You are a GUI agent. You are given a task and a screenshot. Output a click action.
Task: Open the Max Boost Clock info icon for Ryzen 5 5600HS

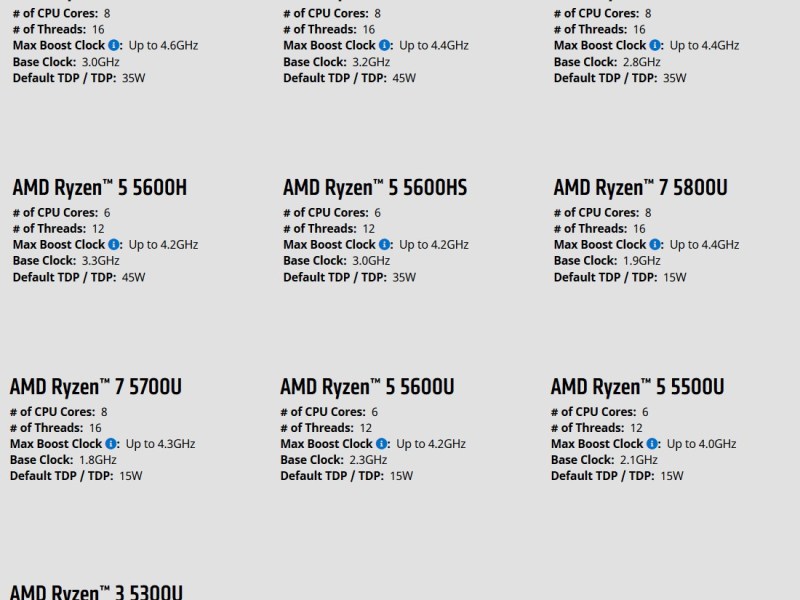point(384,245)
